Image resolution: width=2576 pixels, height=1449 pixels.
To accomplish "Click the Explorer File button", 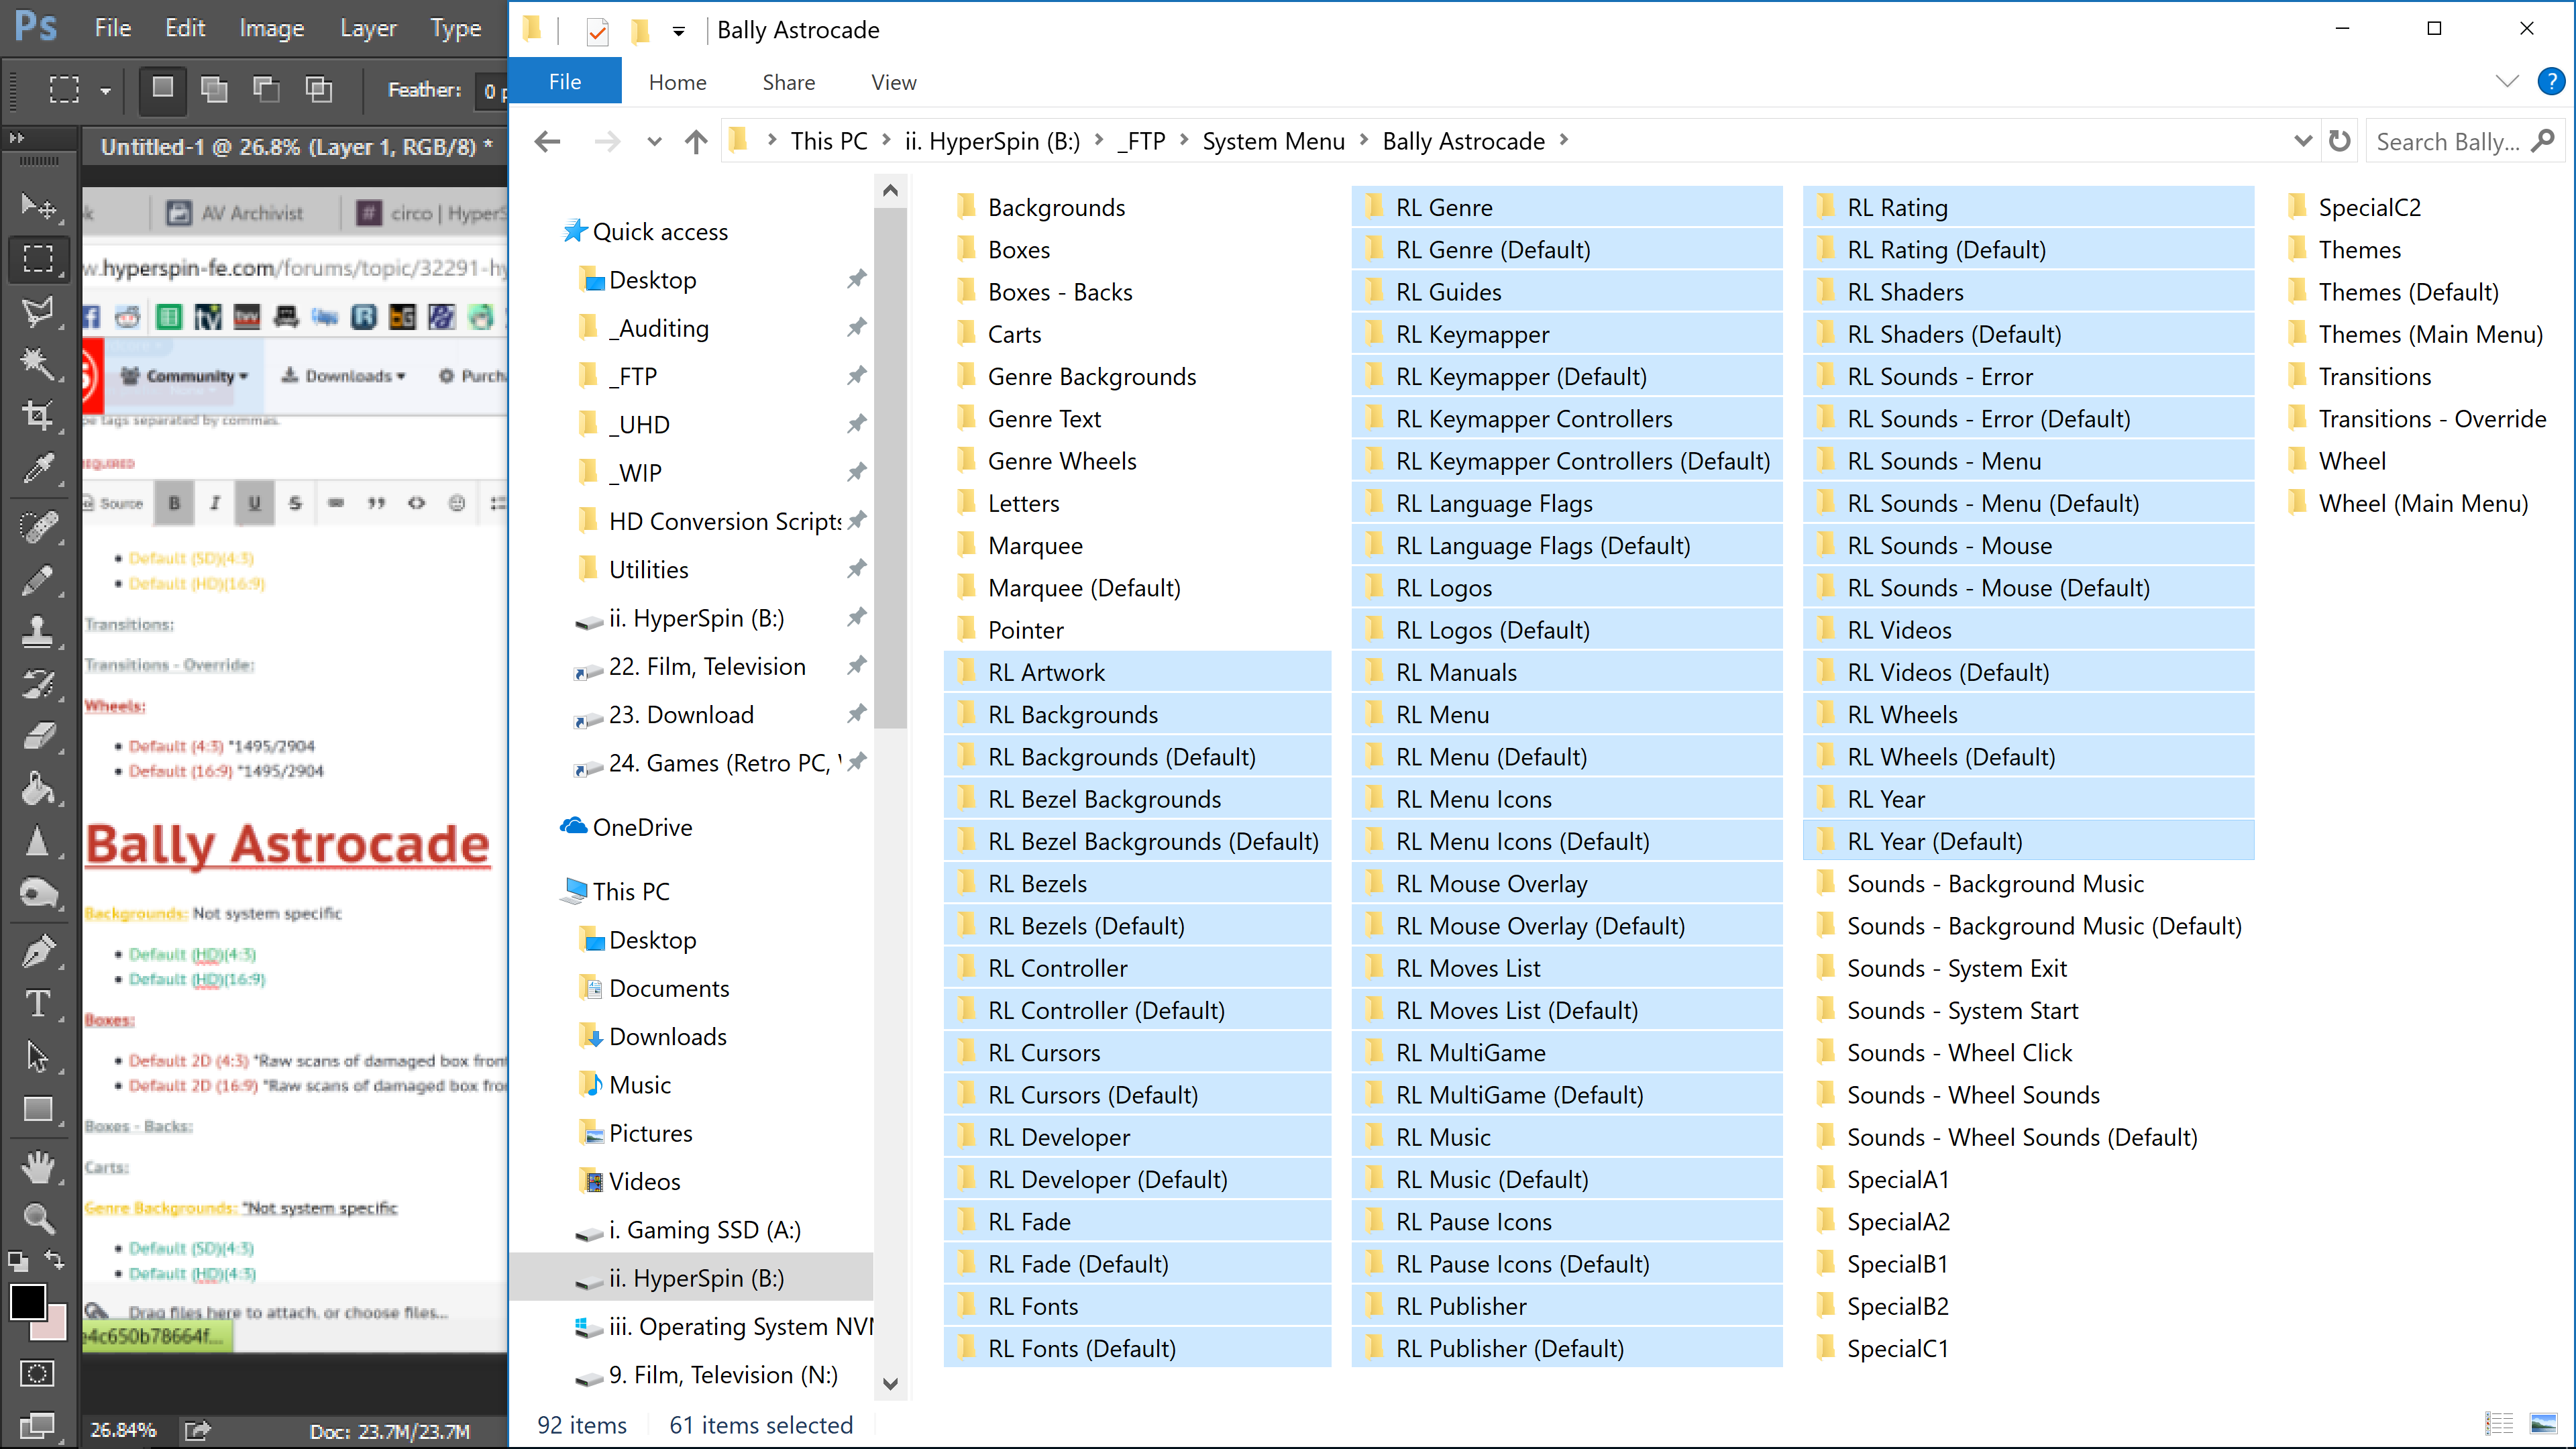I will (565, 81).
